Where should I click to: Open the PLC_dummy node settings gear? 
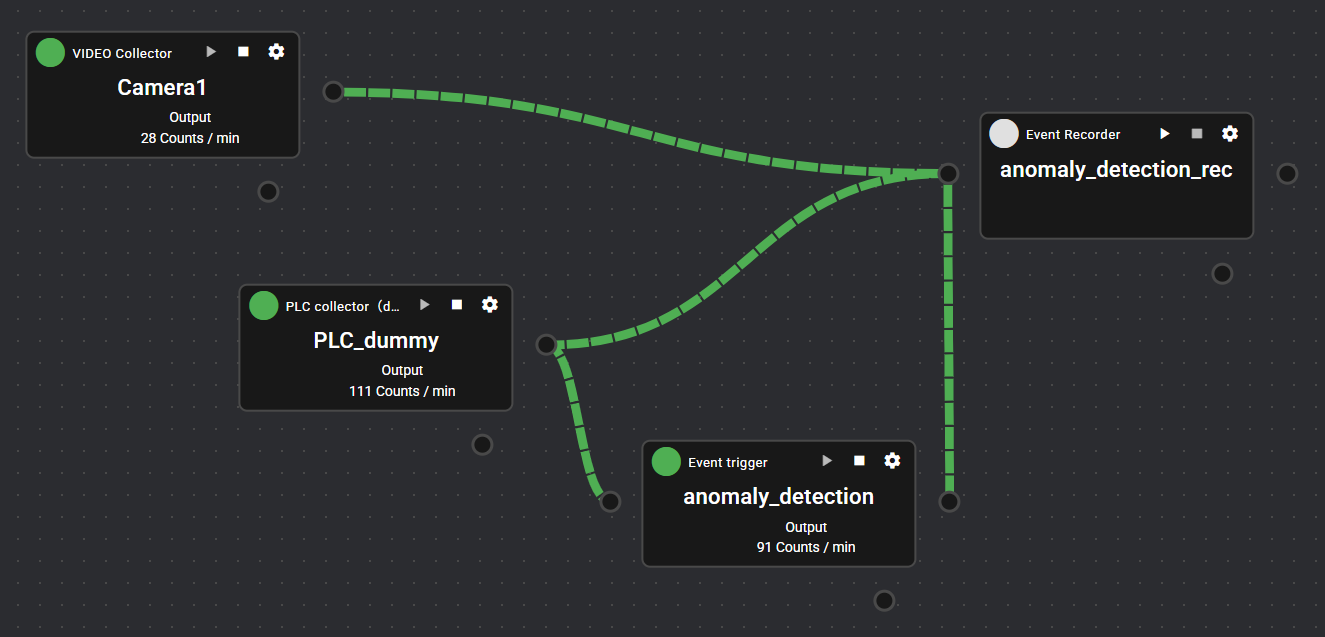(x=490, y=304)
